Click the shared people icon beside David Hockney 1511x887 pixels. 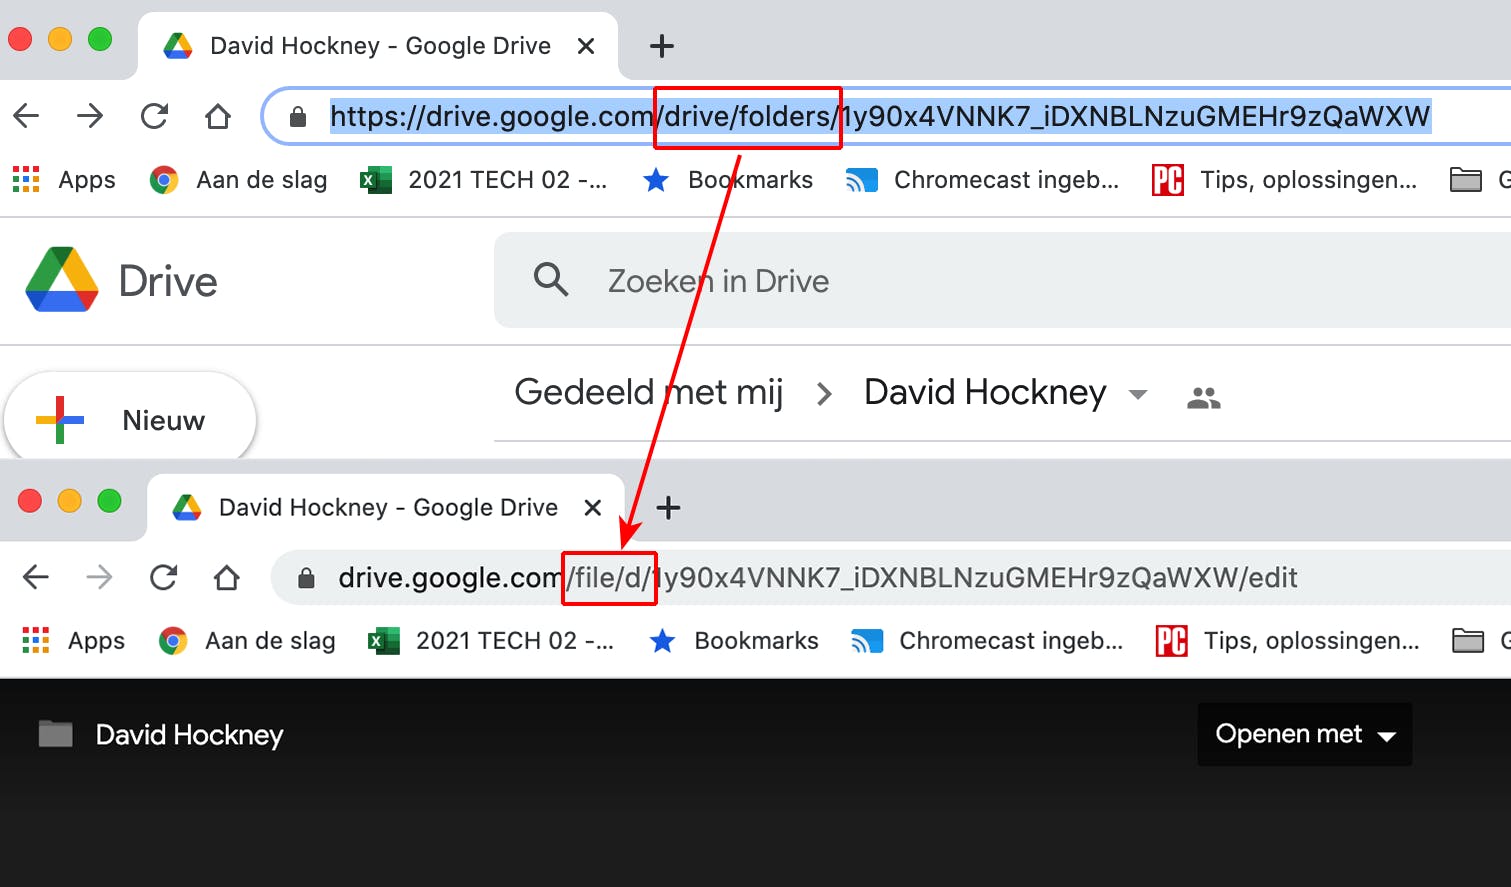pos(1203,398)
